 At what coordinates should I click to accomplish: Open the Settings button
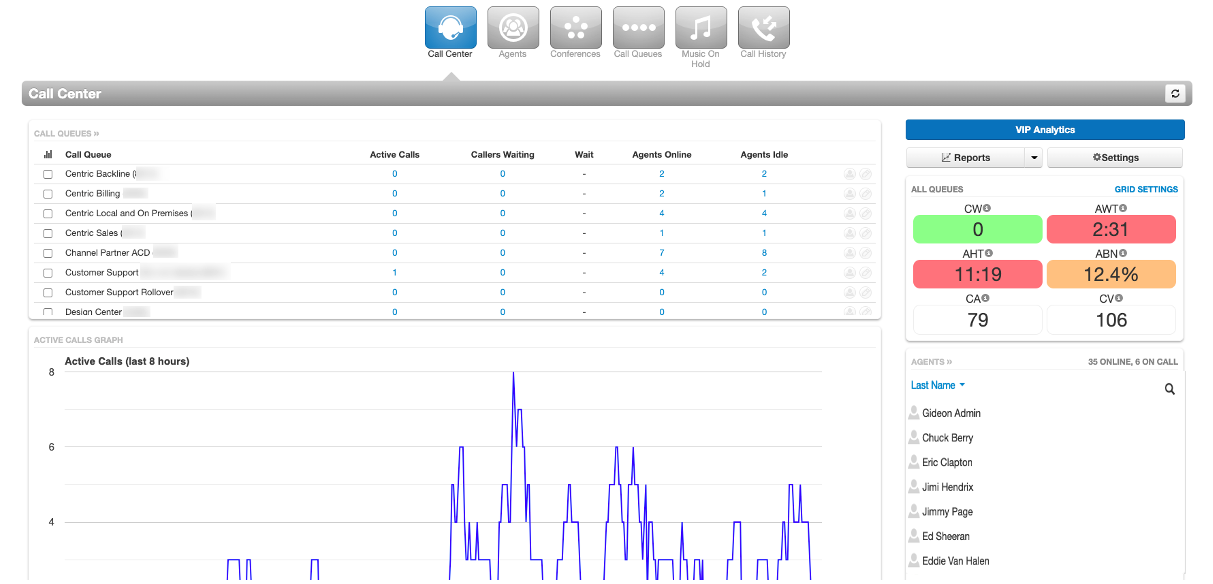(1115, 158)
